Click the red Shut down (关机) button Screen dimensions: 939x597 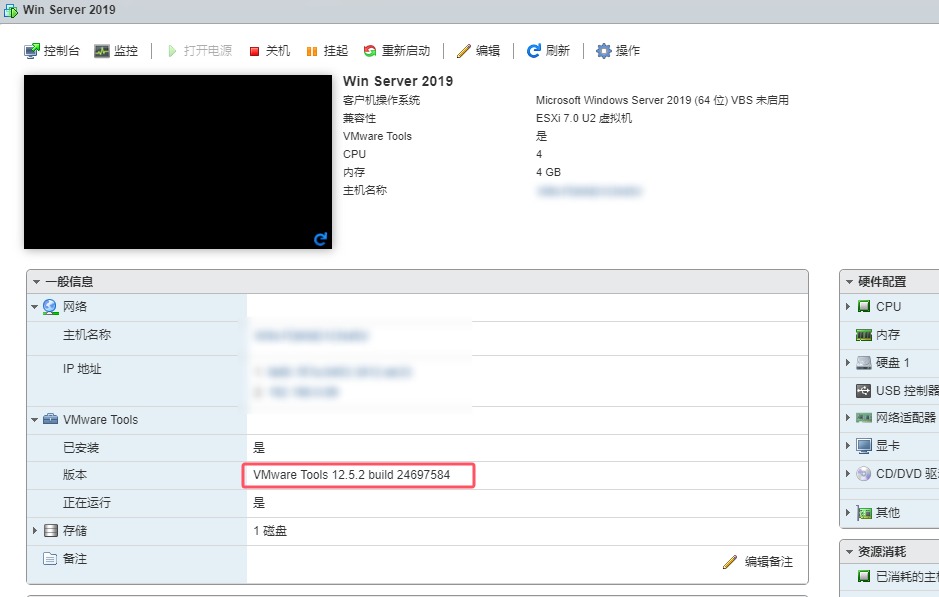[x=269, y=51]
